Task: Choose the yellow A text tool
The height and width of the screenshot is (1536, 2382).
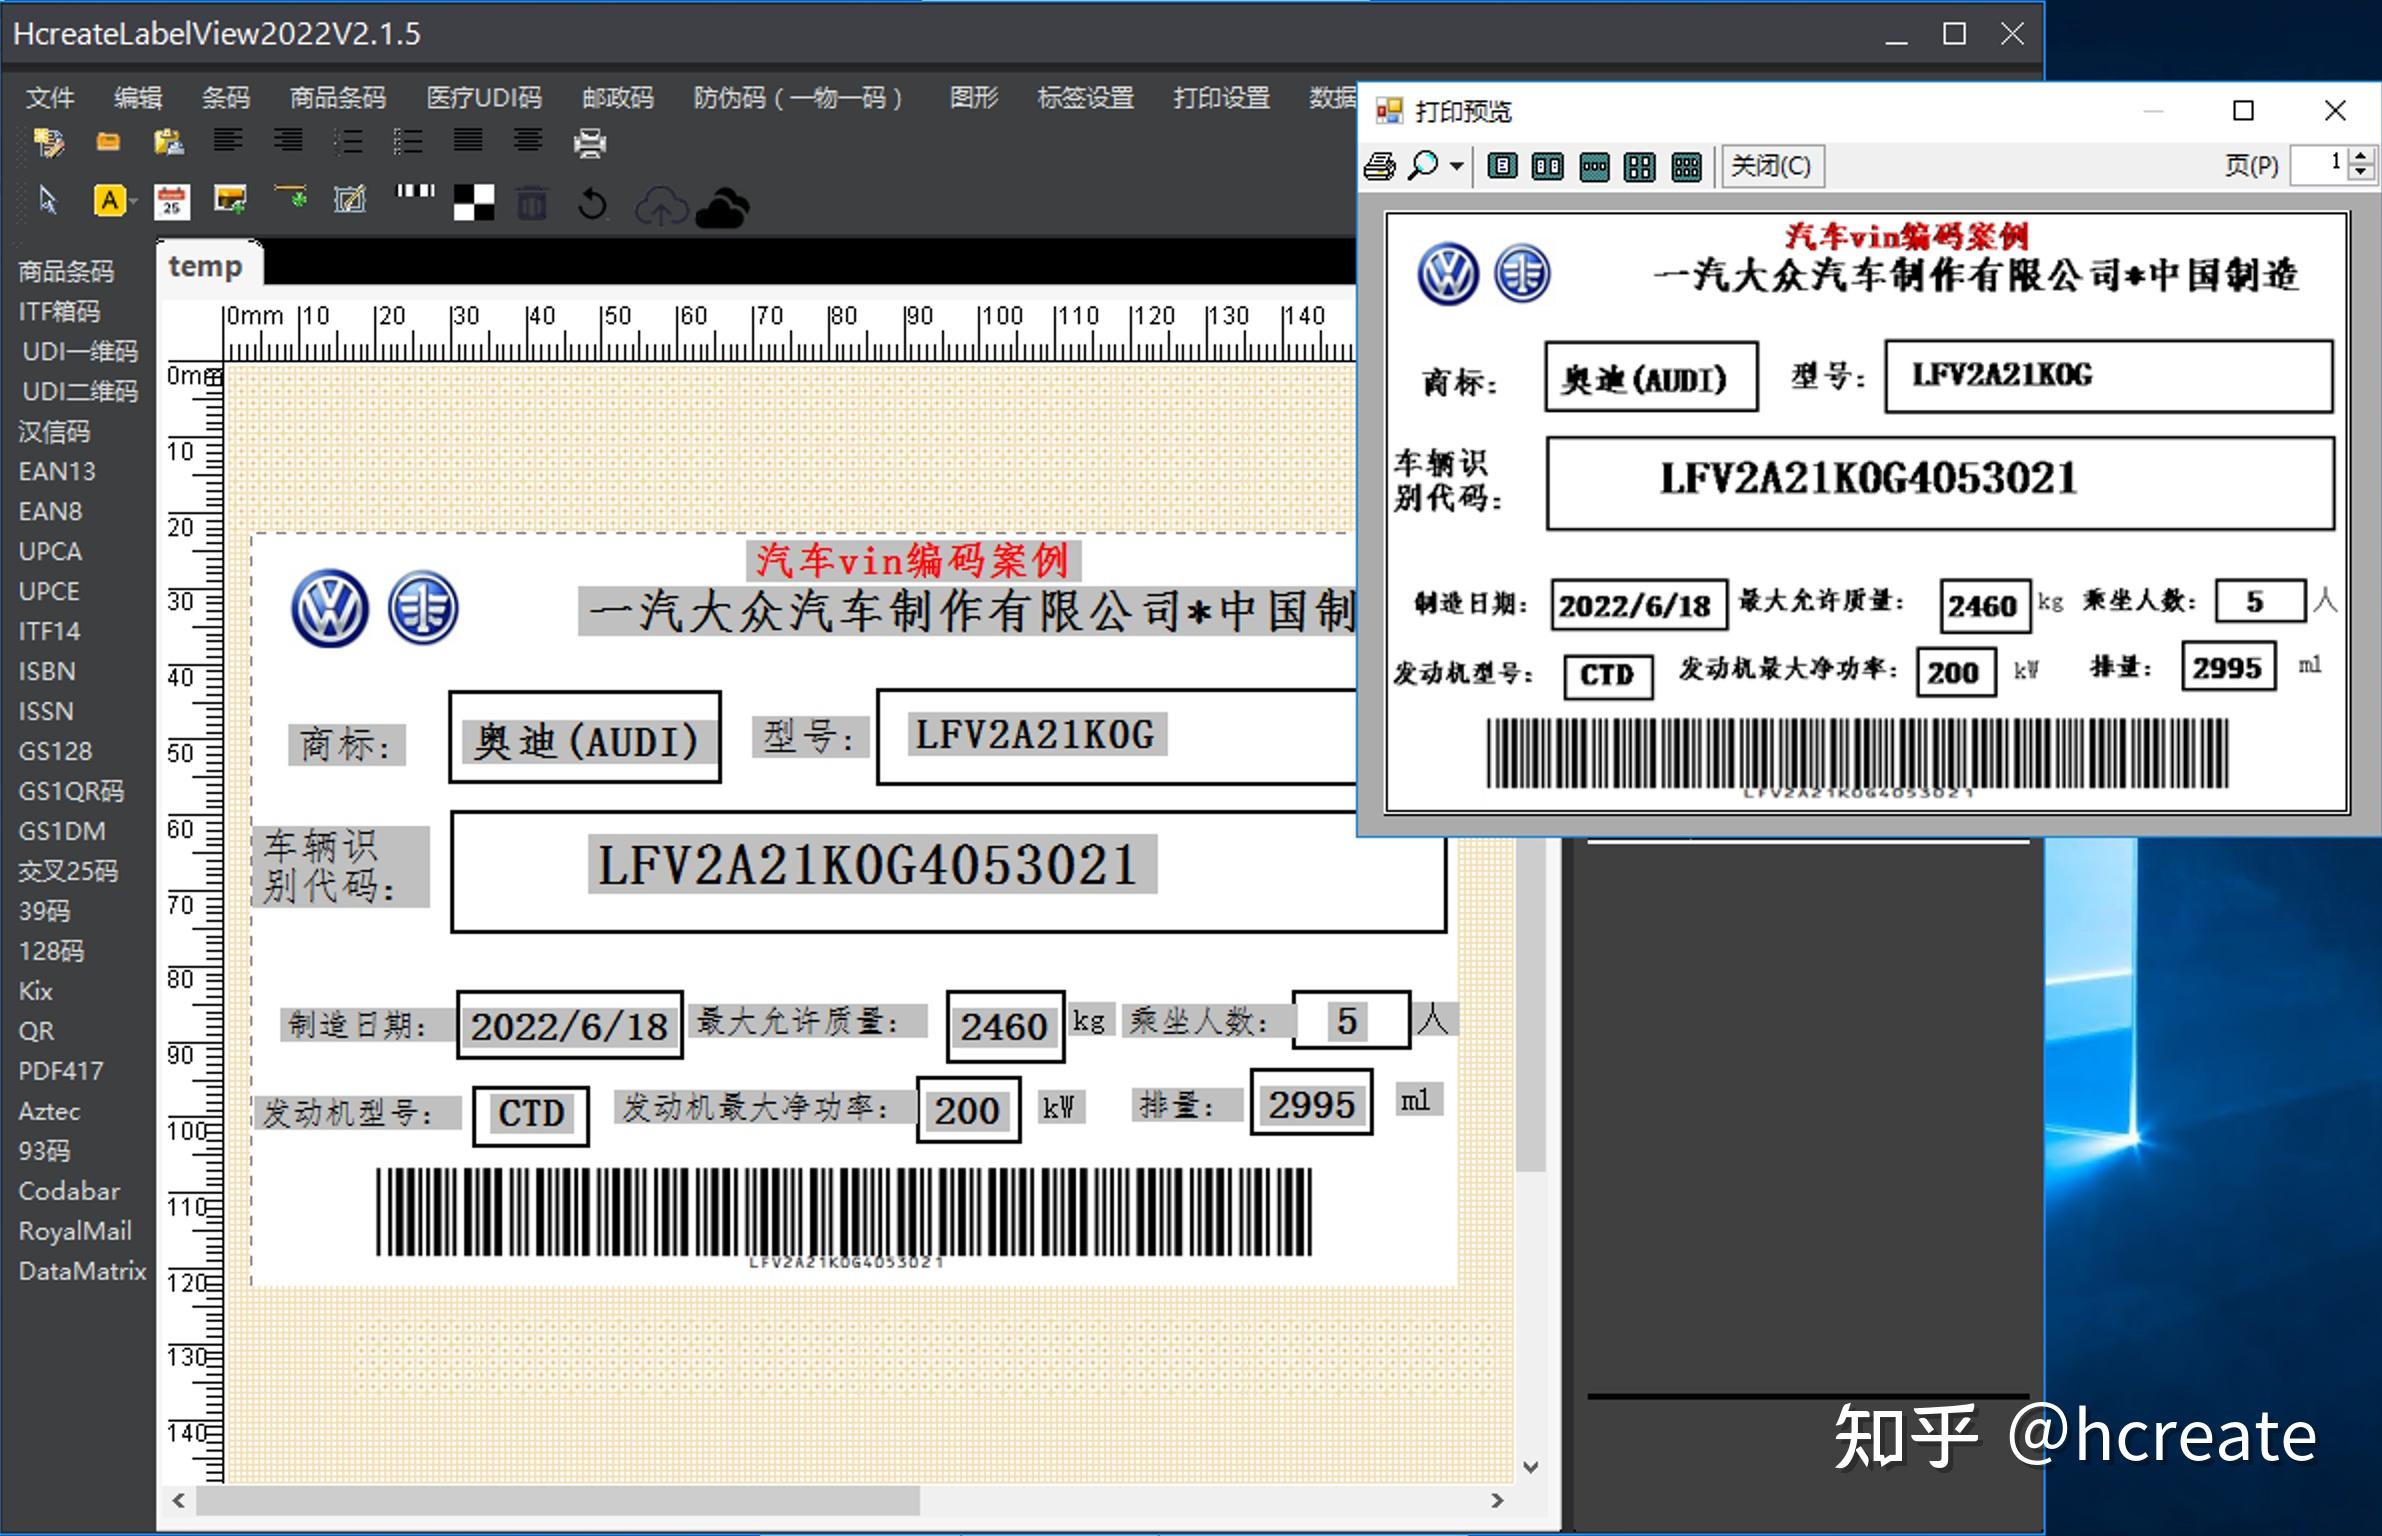Action: 109,201
